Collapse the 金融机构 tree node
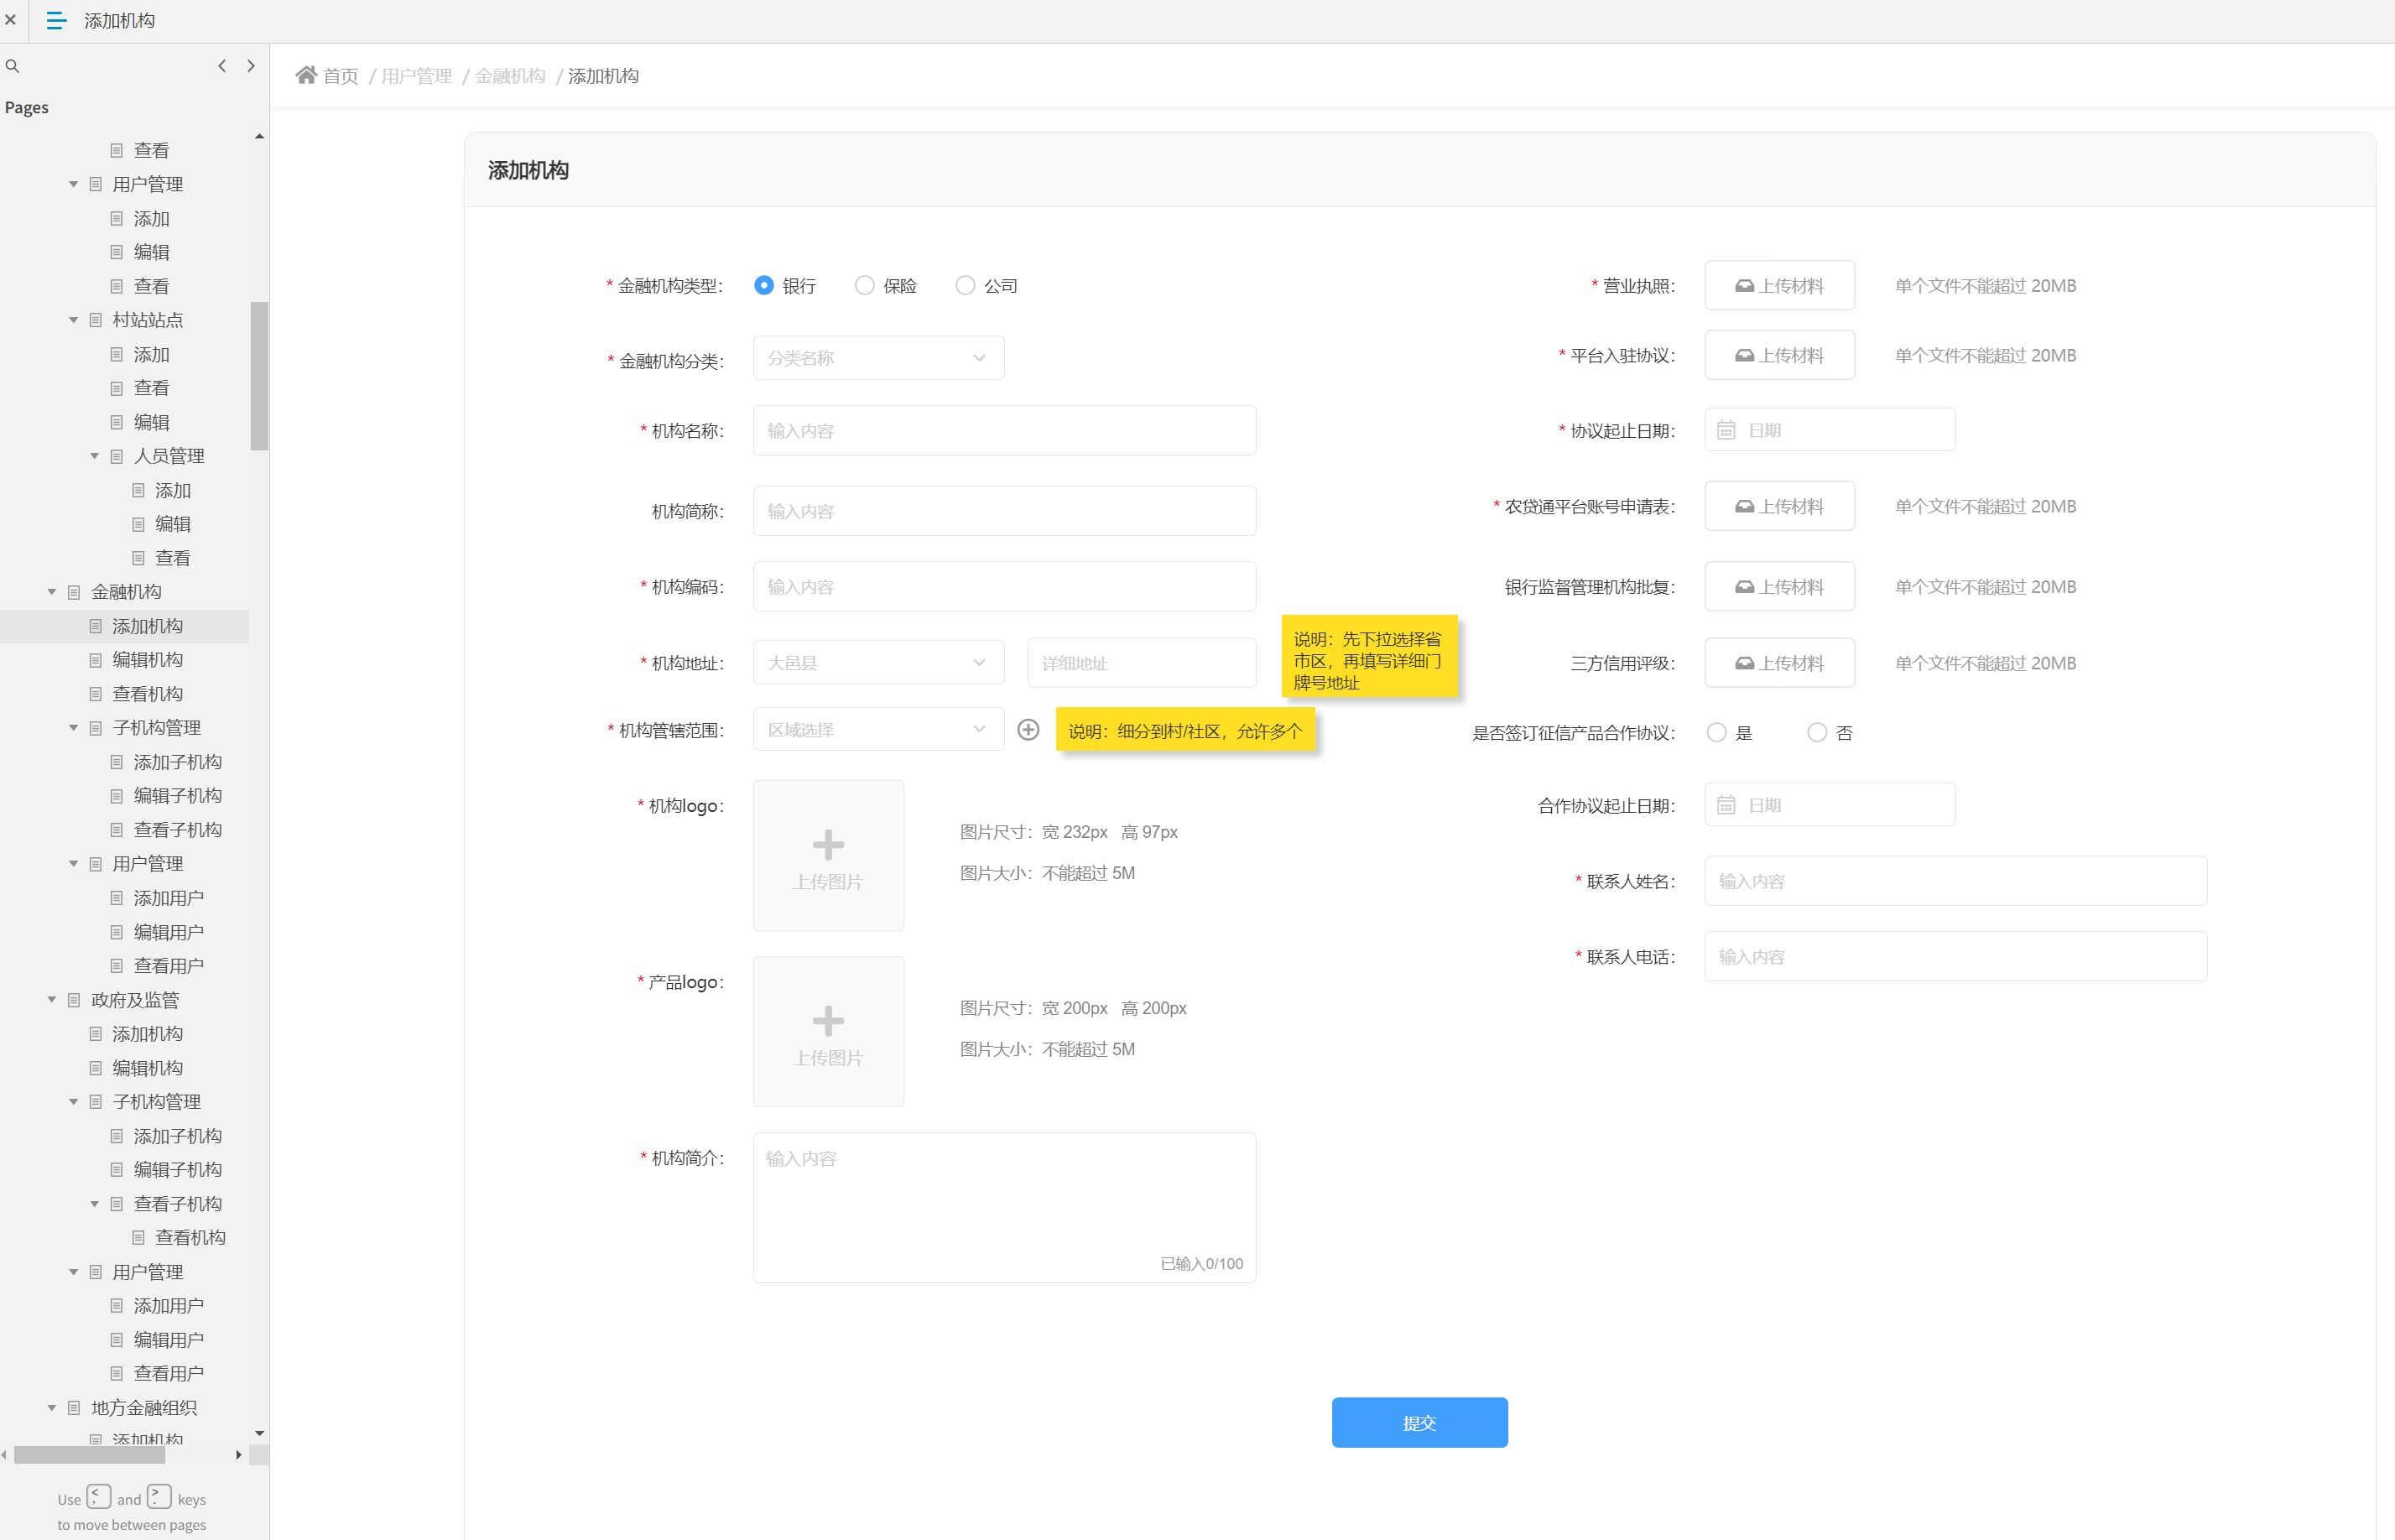 [x=52, y=592]
